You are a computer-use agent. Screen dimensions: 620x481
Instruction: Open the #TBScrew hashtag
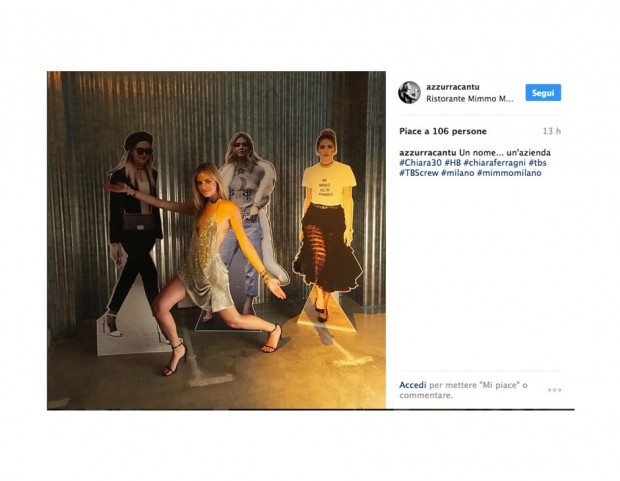pyautogui.click(x=419, y=173)
